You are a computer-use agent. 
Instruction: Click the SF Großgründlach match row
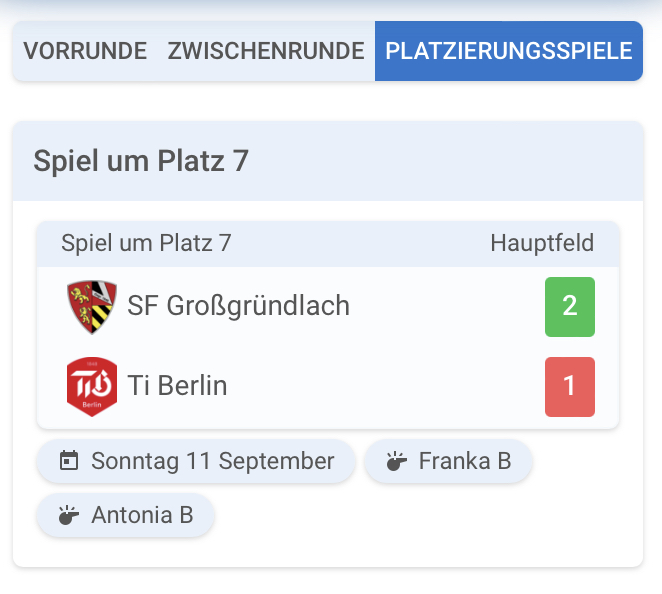[328, 307]
